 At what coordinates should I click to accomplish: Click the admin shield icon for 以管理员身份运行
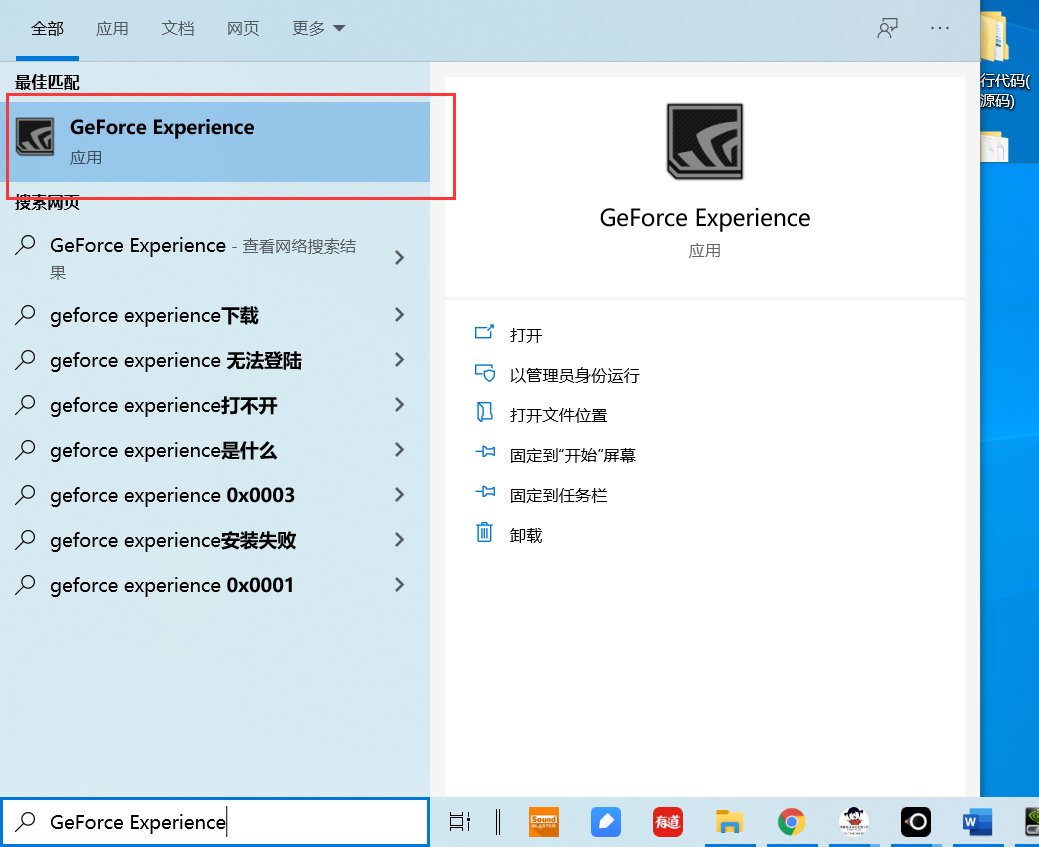click(485, 373)
